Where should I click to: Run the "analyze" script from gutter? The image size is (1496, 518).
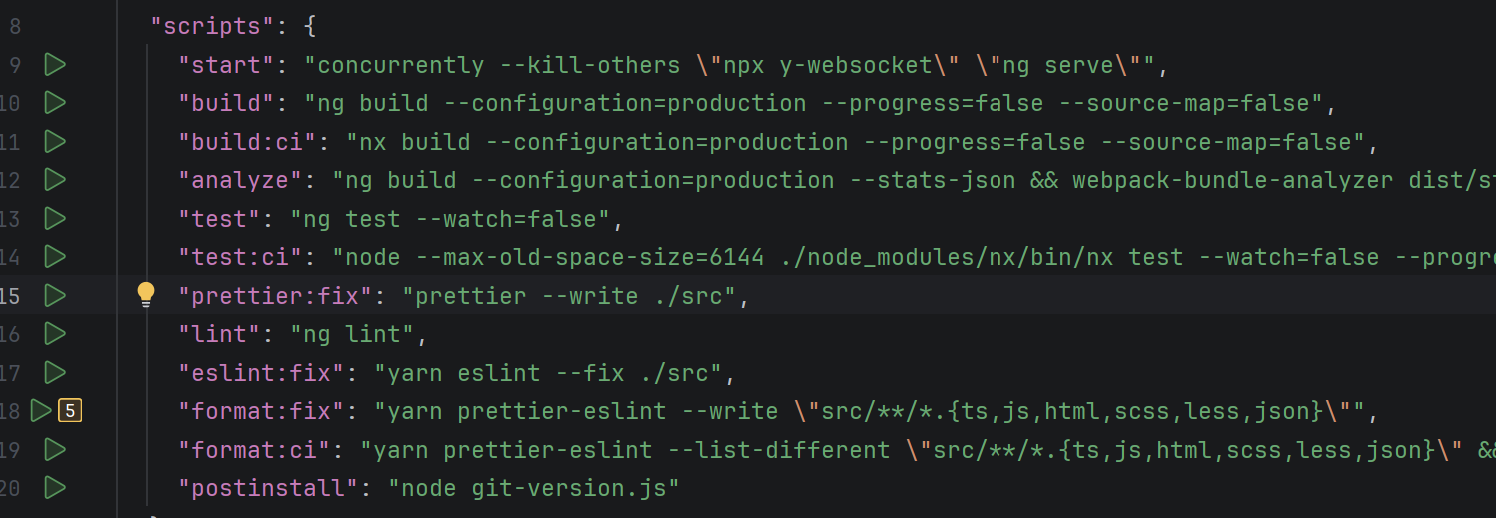pos(55,180)
